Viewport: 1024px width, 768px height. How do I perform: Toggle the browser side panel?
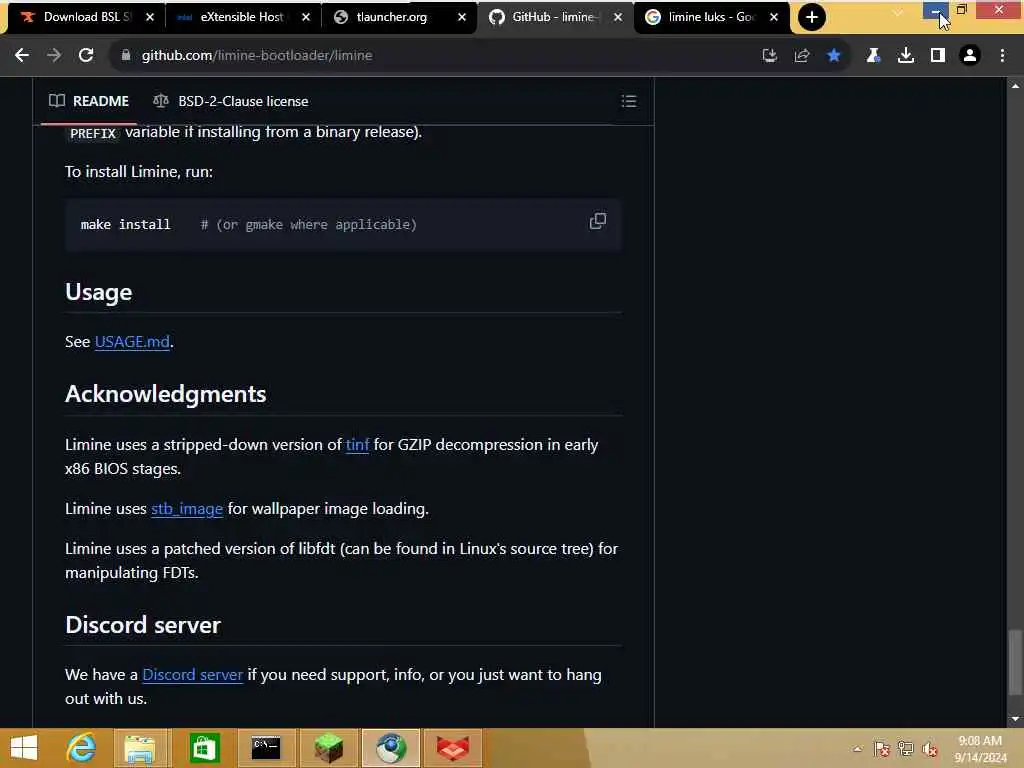tap(938, 56)
